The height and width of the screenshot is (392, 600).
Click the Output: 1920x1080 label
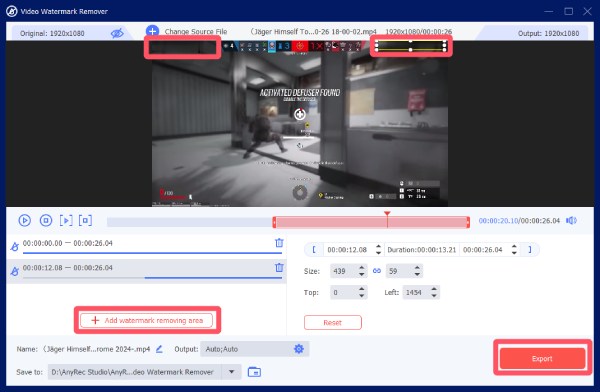548,33
